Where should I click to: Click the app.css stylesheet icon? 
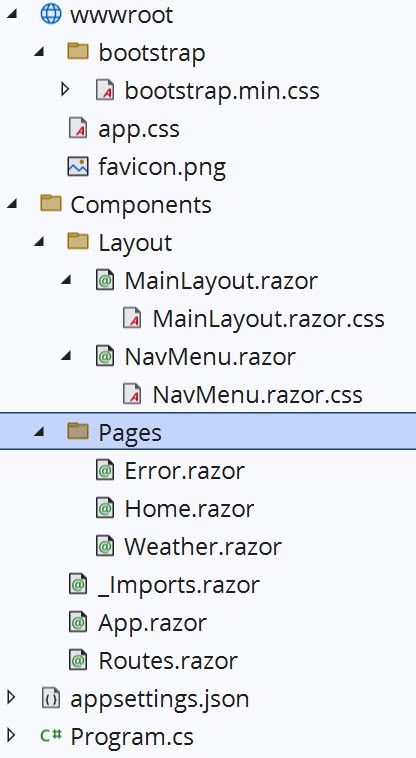click(x=78, y=128)
